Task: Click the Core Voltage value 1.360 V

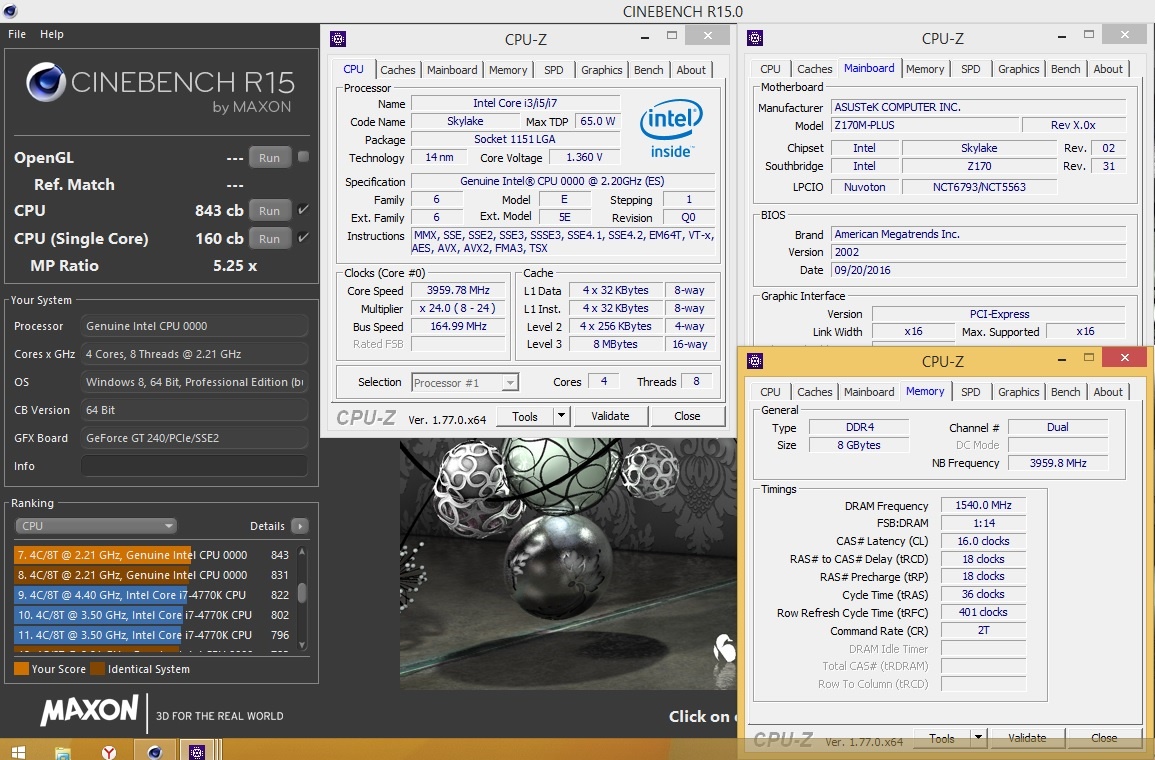Action: pyautogui.click(x=584, y=157)
